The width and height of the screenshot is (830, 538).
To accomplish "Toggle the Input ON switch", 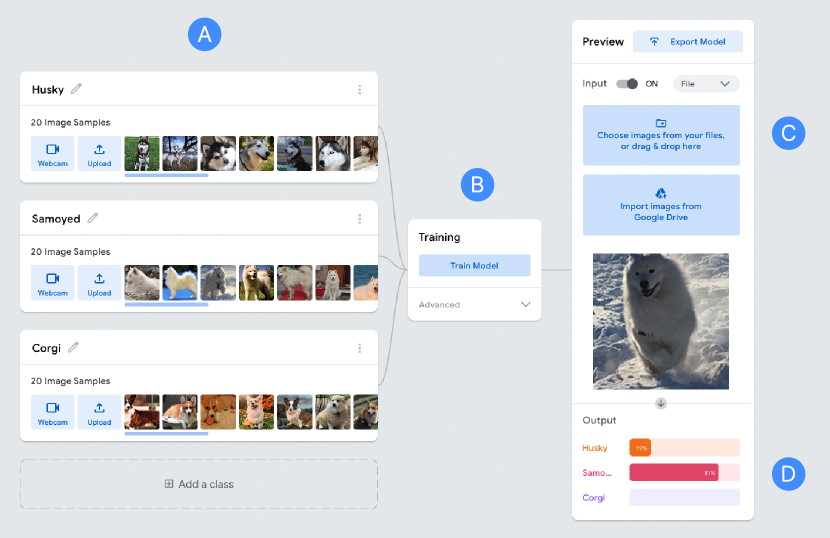I will click(627, 84).
